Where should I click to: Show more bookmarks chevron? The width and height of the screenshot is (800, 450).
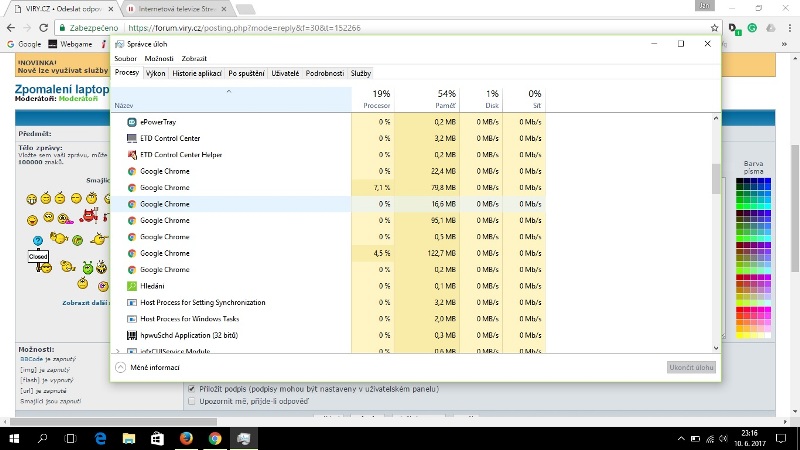tap(784, 44)
